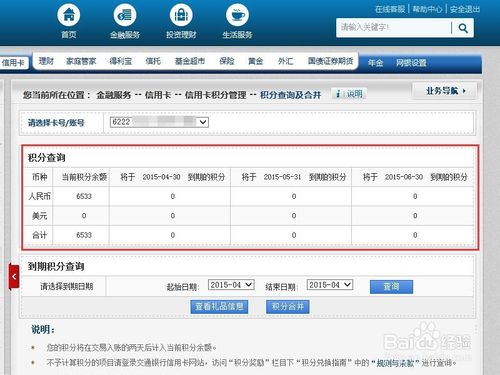Click the magnifier search icon

coord(463,28)
